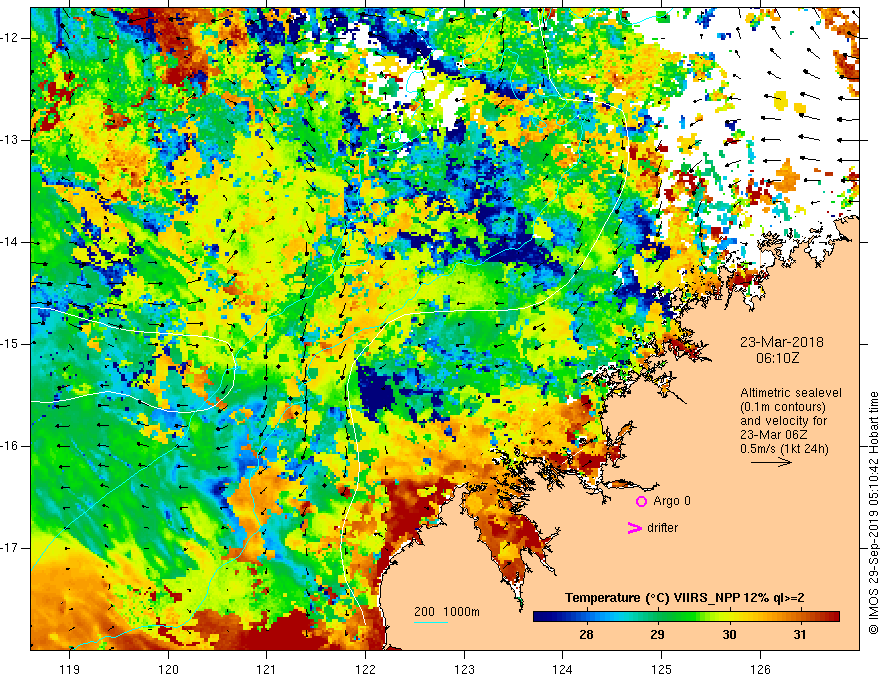Viewport: 880px width, 680px height.
Task: Click the magenta Argo 0 circle marker
Action: (x=641, y=501)
